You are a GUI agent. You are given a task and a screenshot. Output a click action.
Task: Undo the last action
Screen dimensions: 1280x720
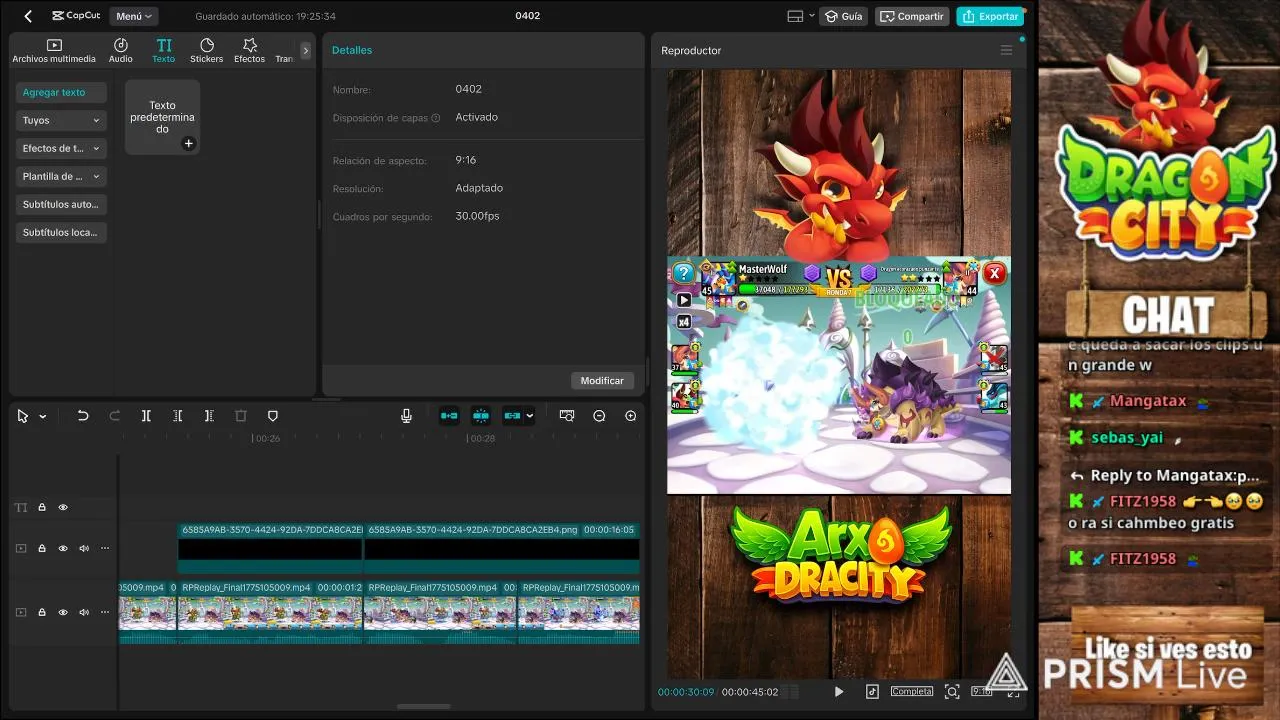[83, 416]
